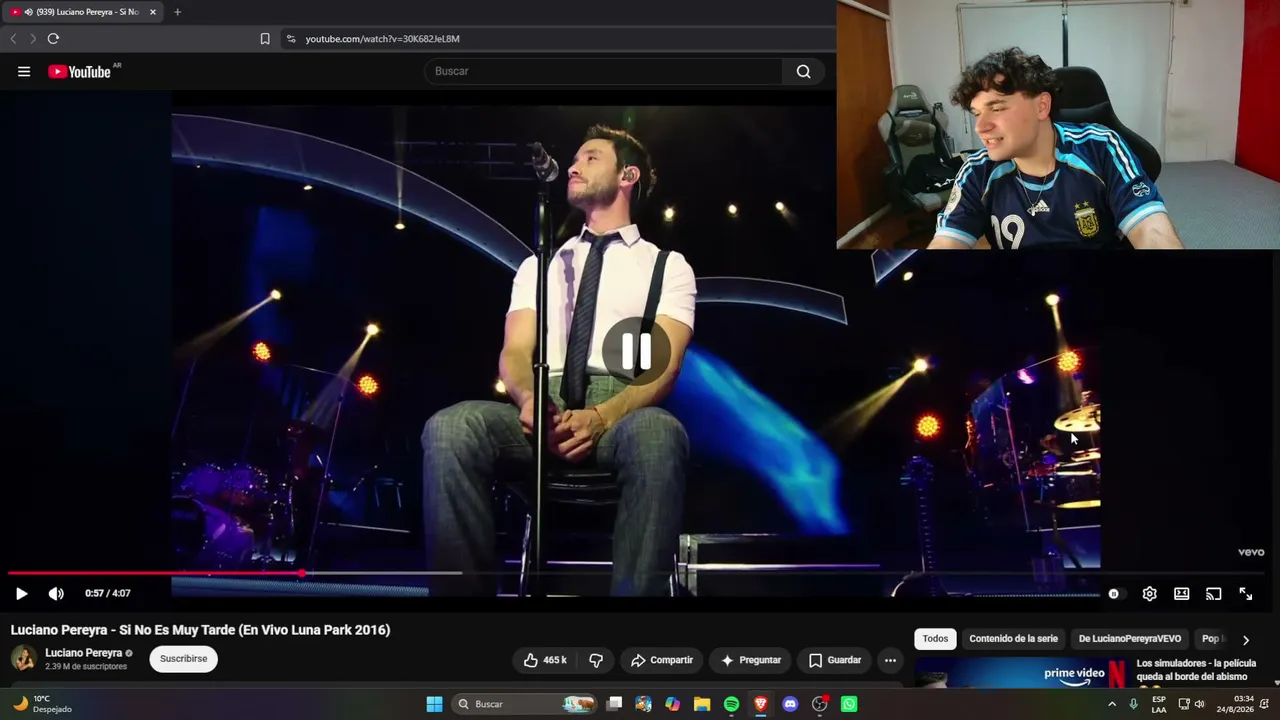The height and width of the screenshot is (720, 1280).
Task: Open more actions three-dot menu
Action: tap(890, 660)
